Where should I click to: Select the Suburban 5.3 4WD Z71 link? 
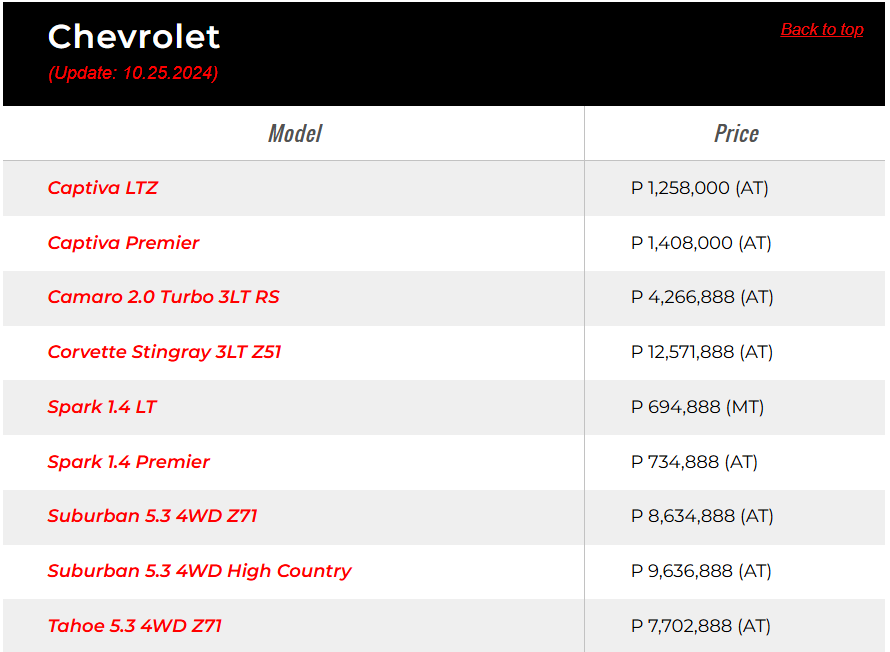click(x=153, y=516)
